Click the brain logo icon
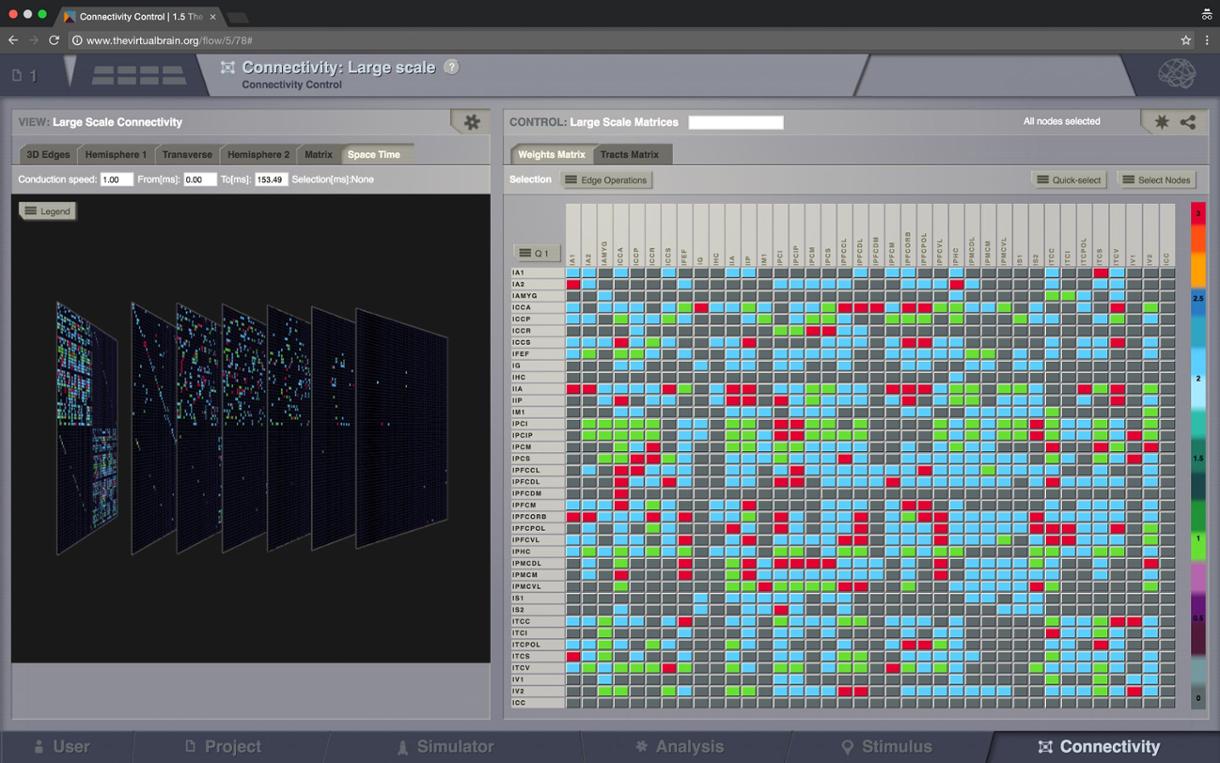This screenshot has height=763, width=1220. point(1177,75)
